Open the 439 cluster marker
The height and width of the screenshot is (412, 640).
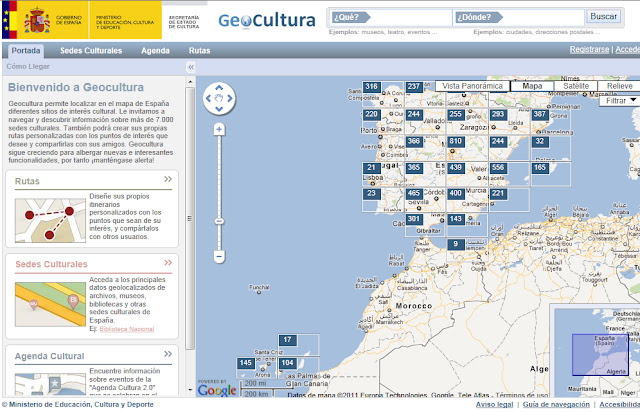click(456, 167)
